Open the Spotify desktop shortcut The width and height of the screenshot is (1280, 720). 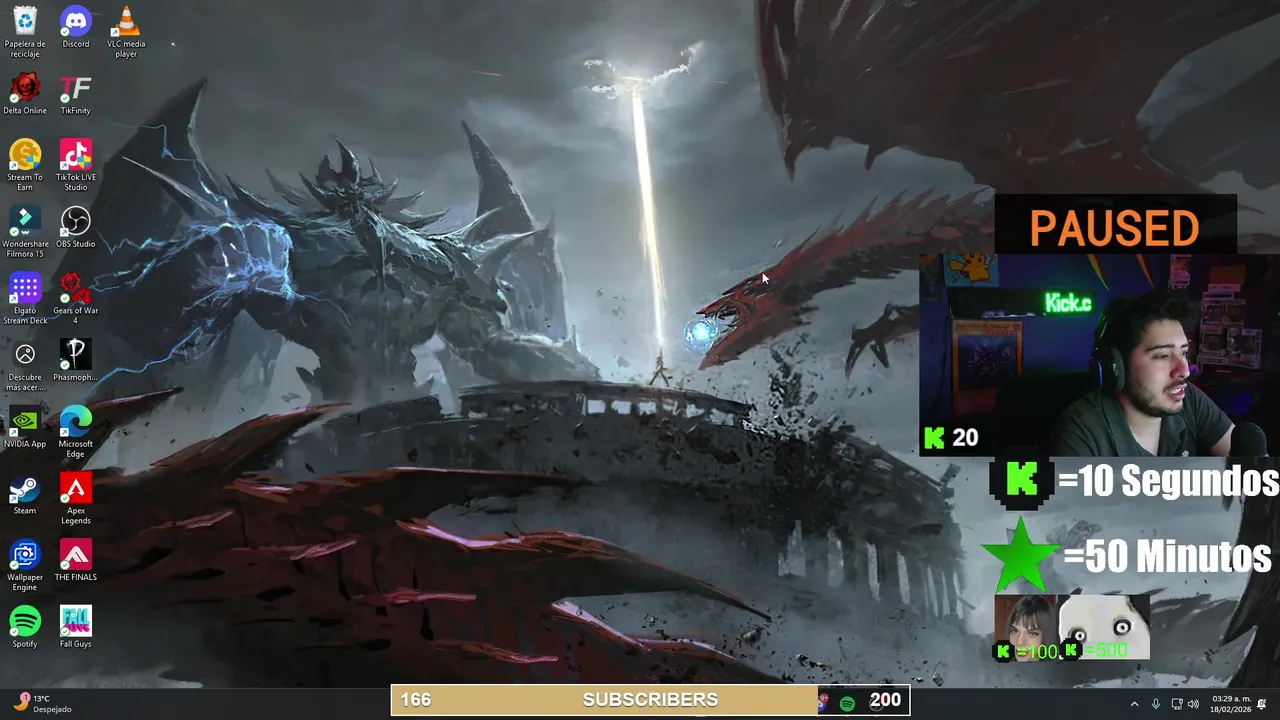(x=25, y=627)
